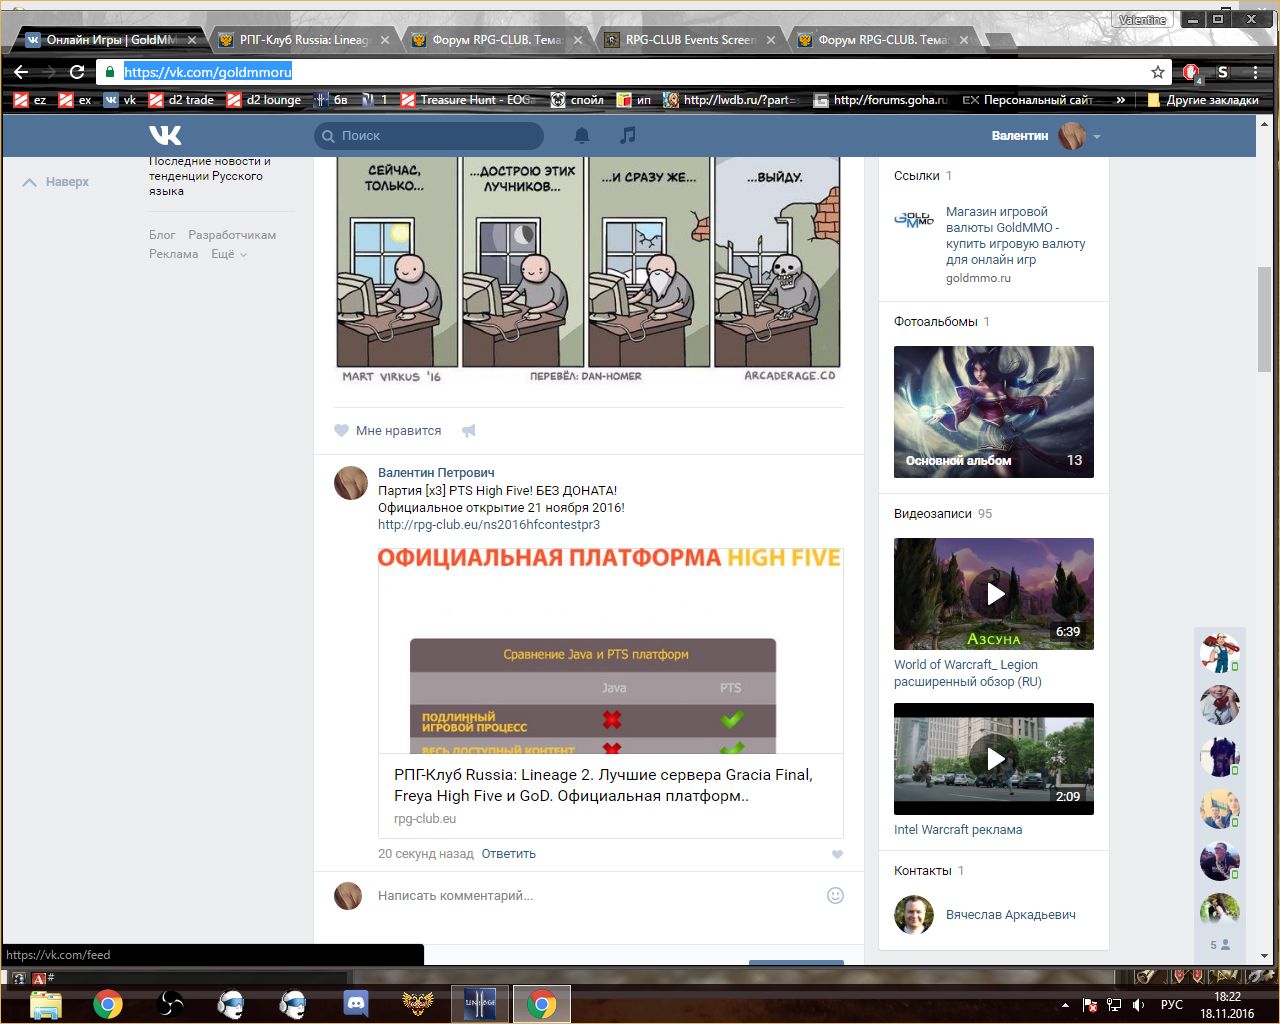Share the comic post via megaphone icon
This screenshot has width=1280, height=1024.
tap(468, 431)
